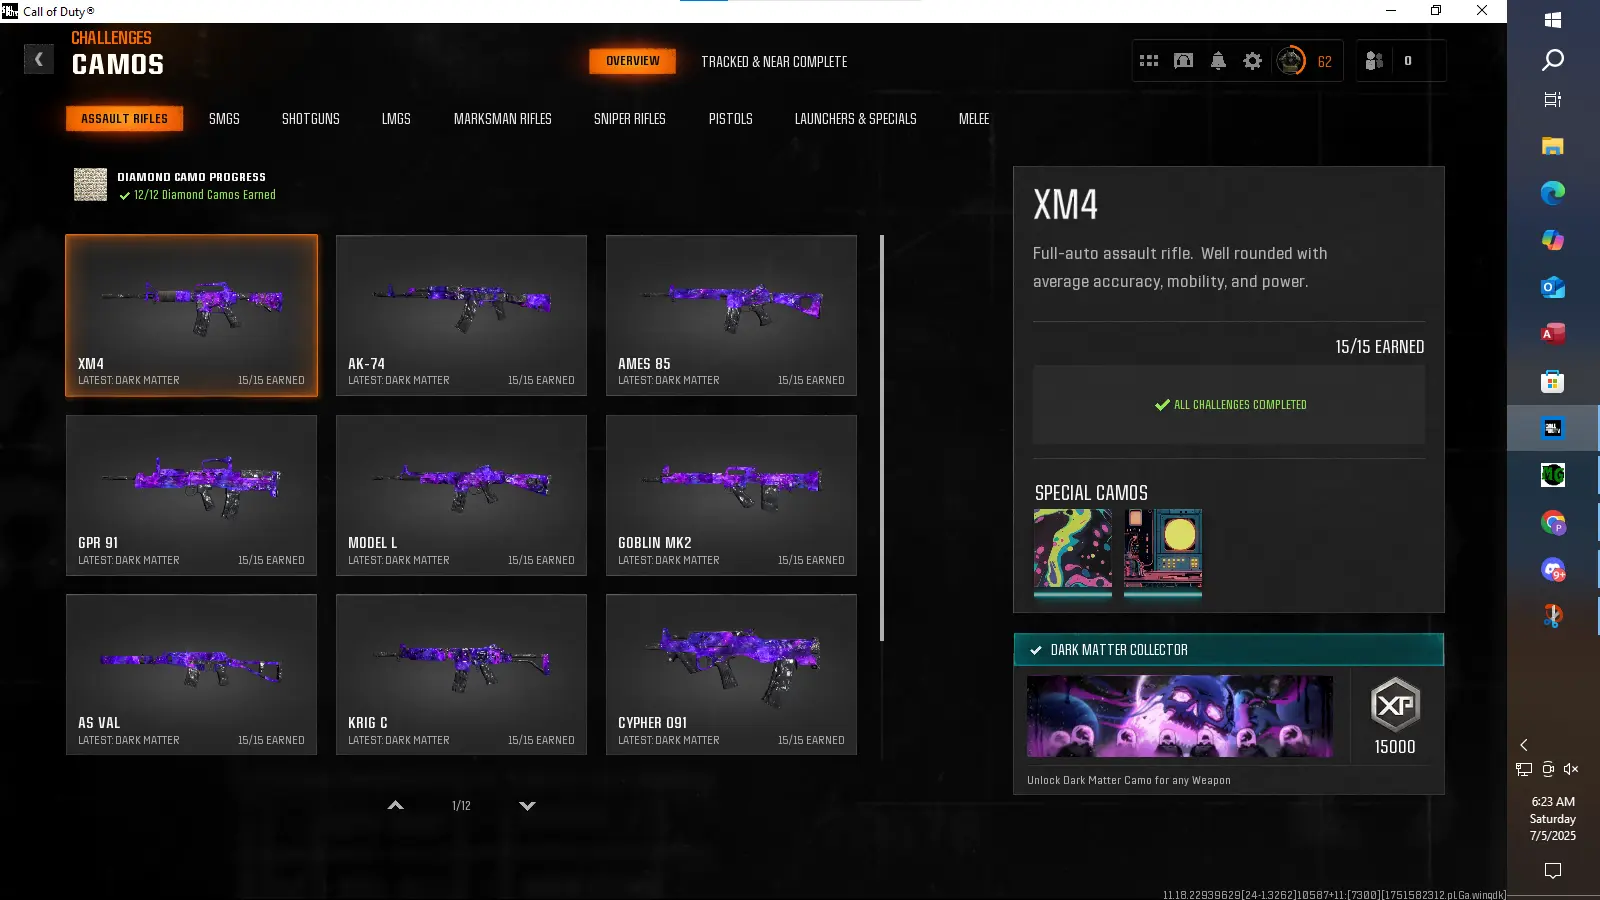Screen dimensions: 1600x900
Task: Open File Explorer from the taskbar
Action: point(1553,146)
